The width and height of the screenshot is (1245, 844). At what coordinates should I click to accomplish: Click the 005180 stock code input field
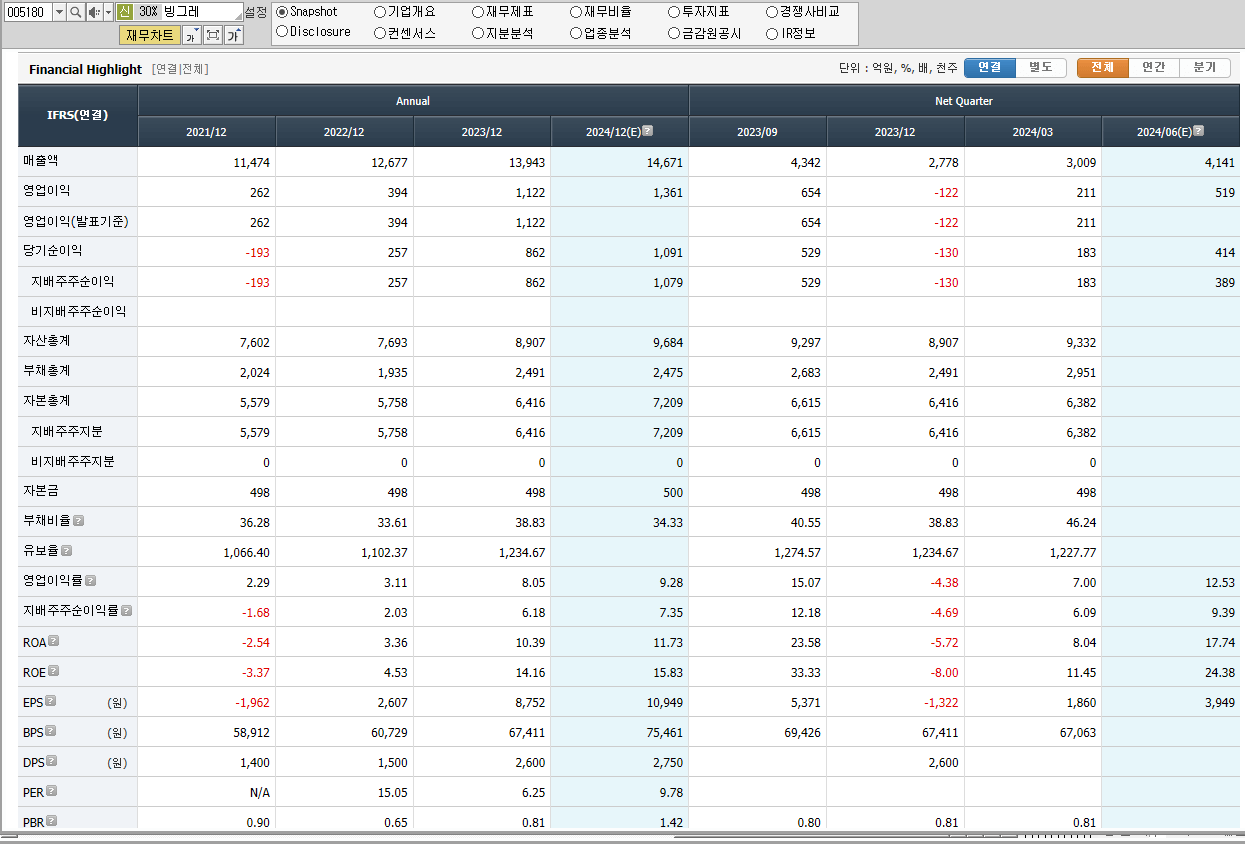(27, 12)
